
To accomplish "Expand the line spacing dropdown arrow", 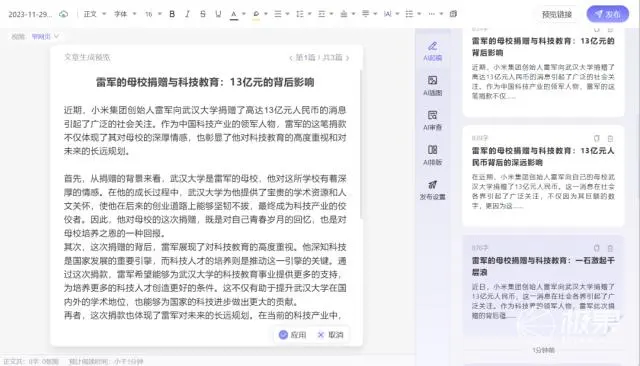I will click(310, 14).
